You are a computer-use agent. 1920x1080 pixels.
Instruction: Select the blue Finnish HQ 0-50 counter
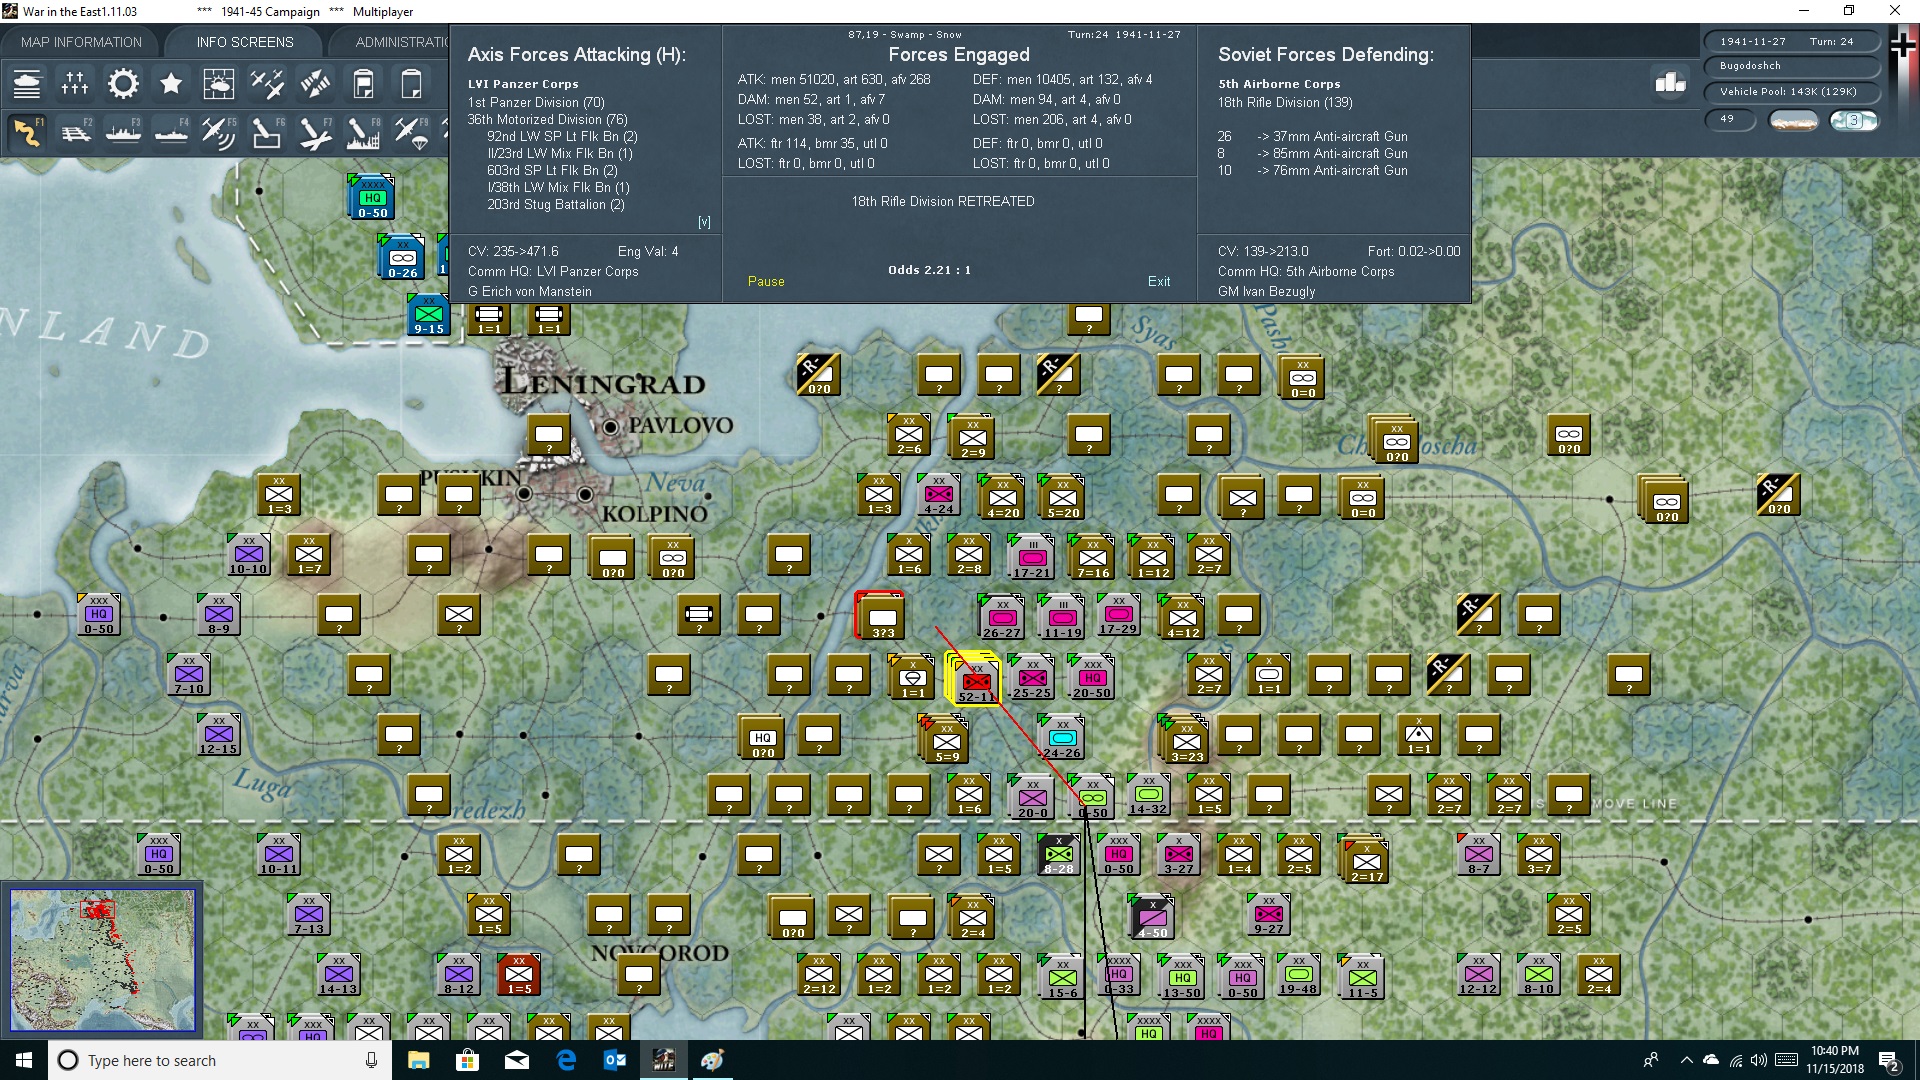372,196
